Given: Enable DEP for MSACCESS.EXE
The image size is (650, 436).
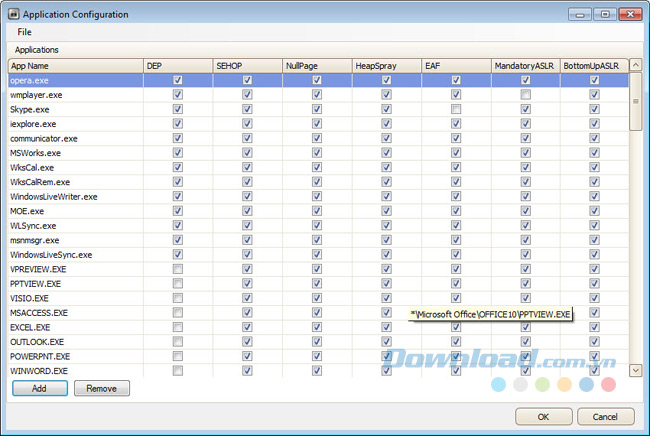Looking at the screenshot, I should pos(178,312).
